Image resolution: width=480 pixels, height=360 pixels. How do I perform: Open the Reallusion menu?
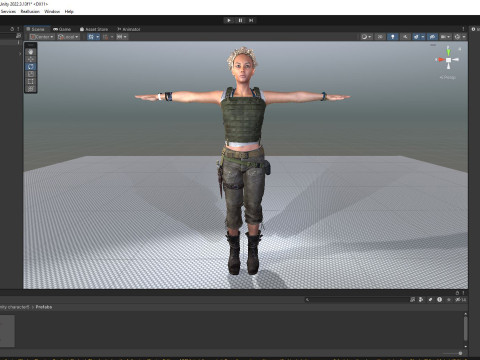coord(30,11)
